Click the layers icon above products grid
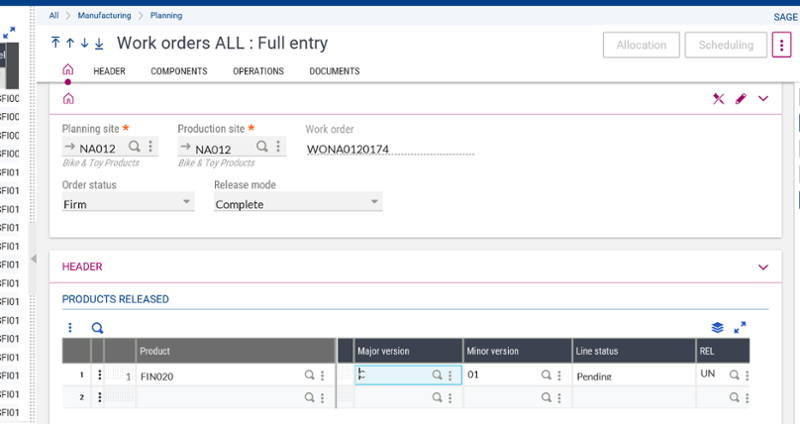The width and height of the screenshot is (800, 424). 717,327
